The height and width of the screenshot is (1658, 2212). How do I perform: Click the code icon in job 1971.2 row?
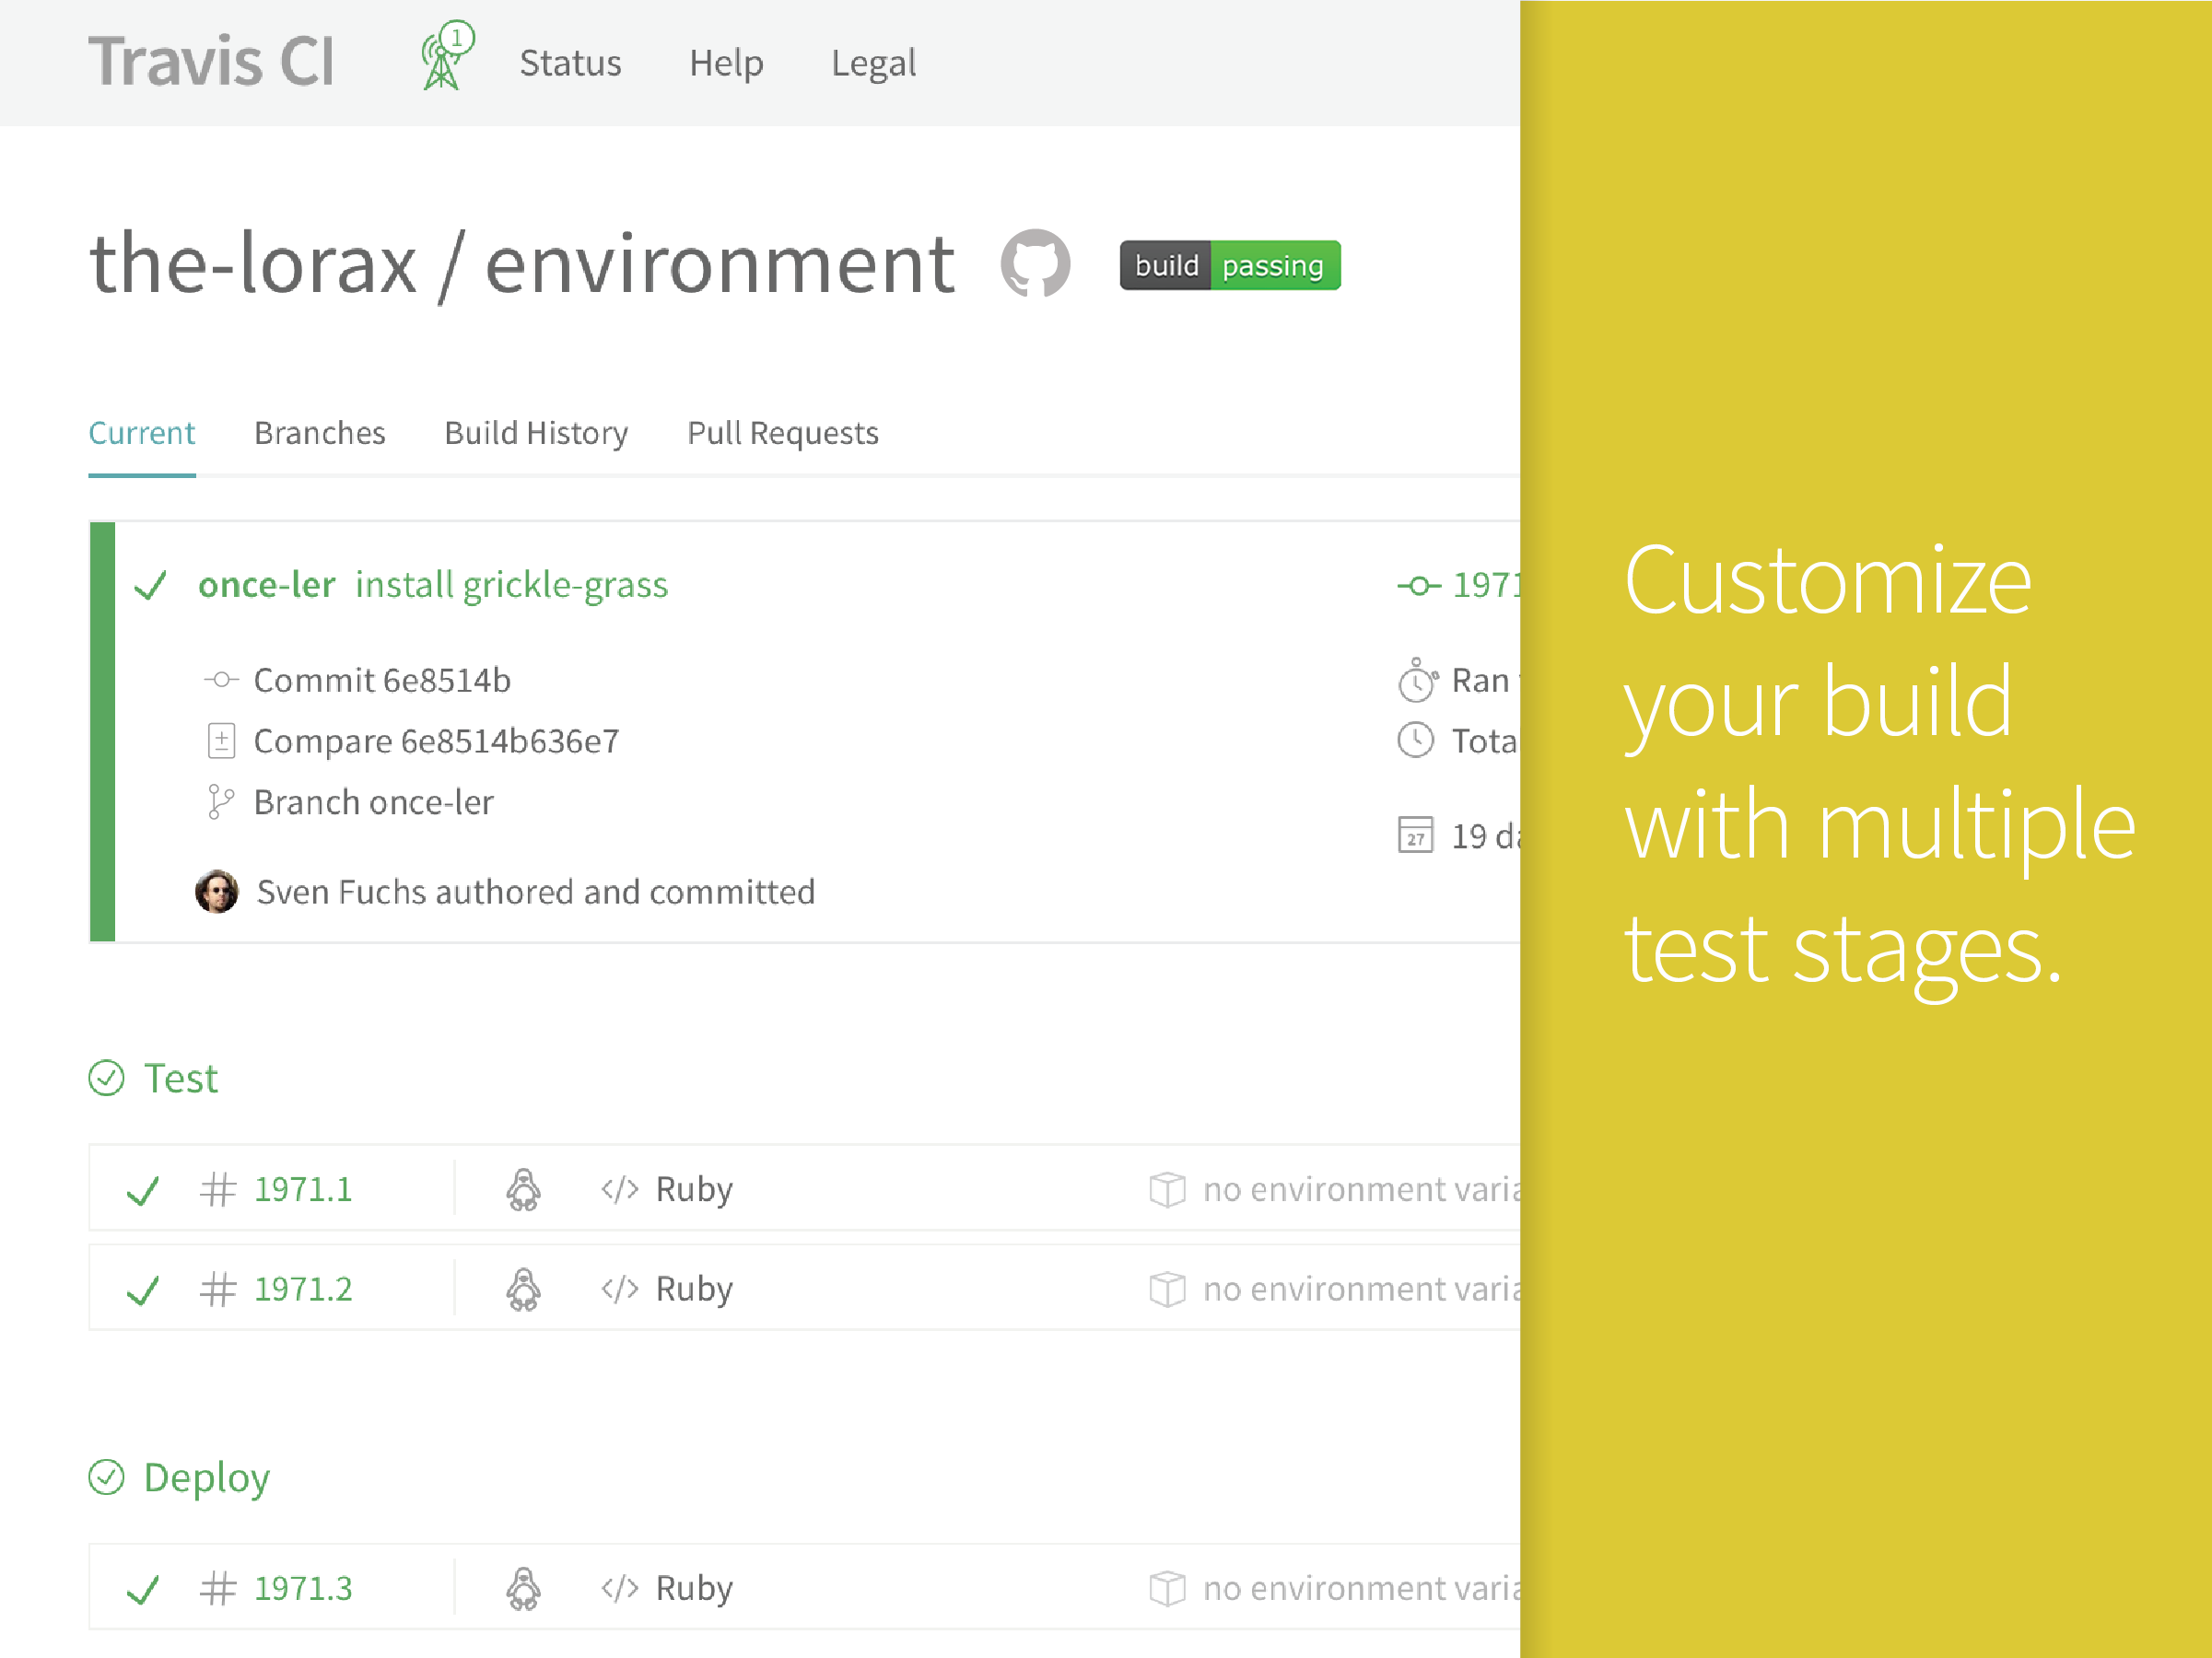(619, 1289)
